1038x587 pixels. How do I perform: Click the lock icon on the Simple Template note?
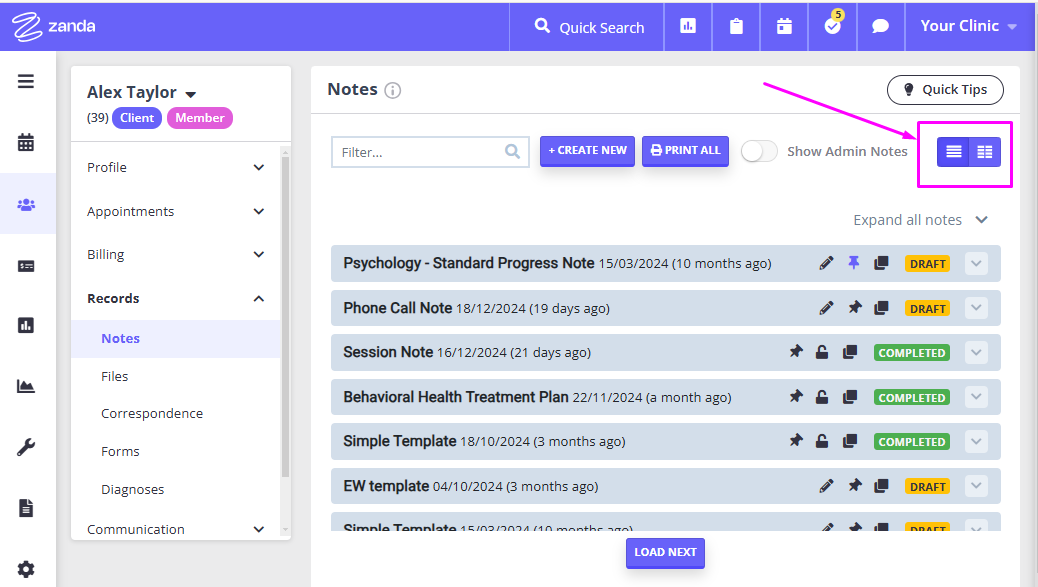click(x=821, y=441)
